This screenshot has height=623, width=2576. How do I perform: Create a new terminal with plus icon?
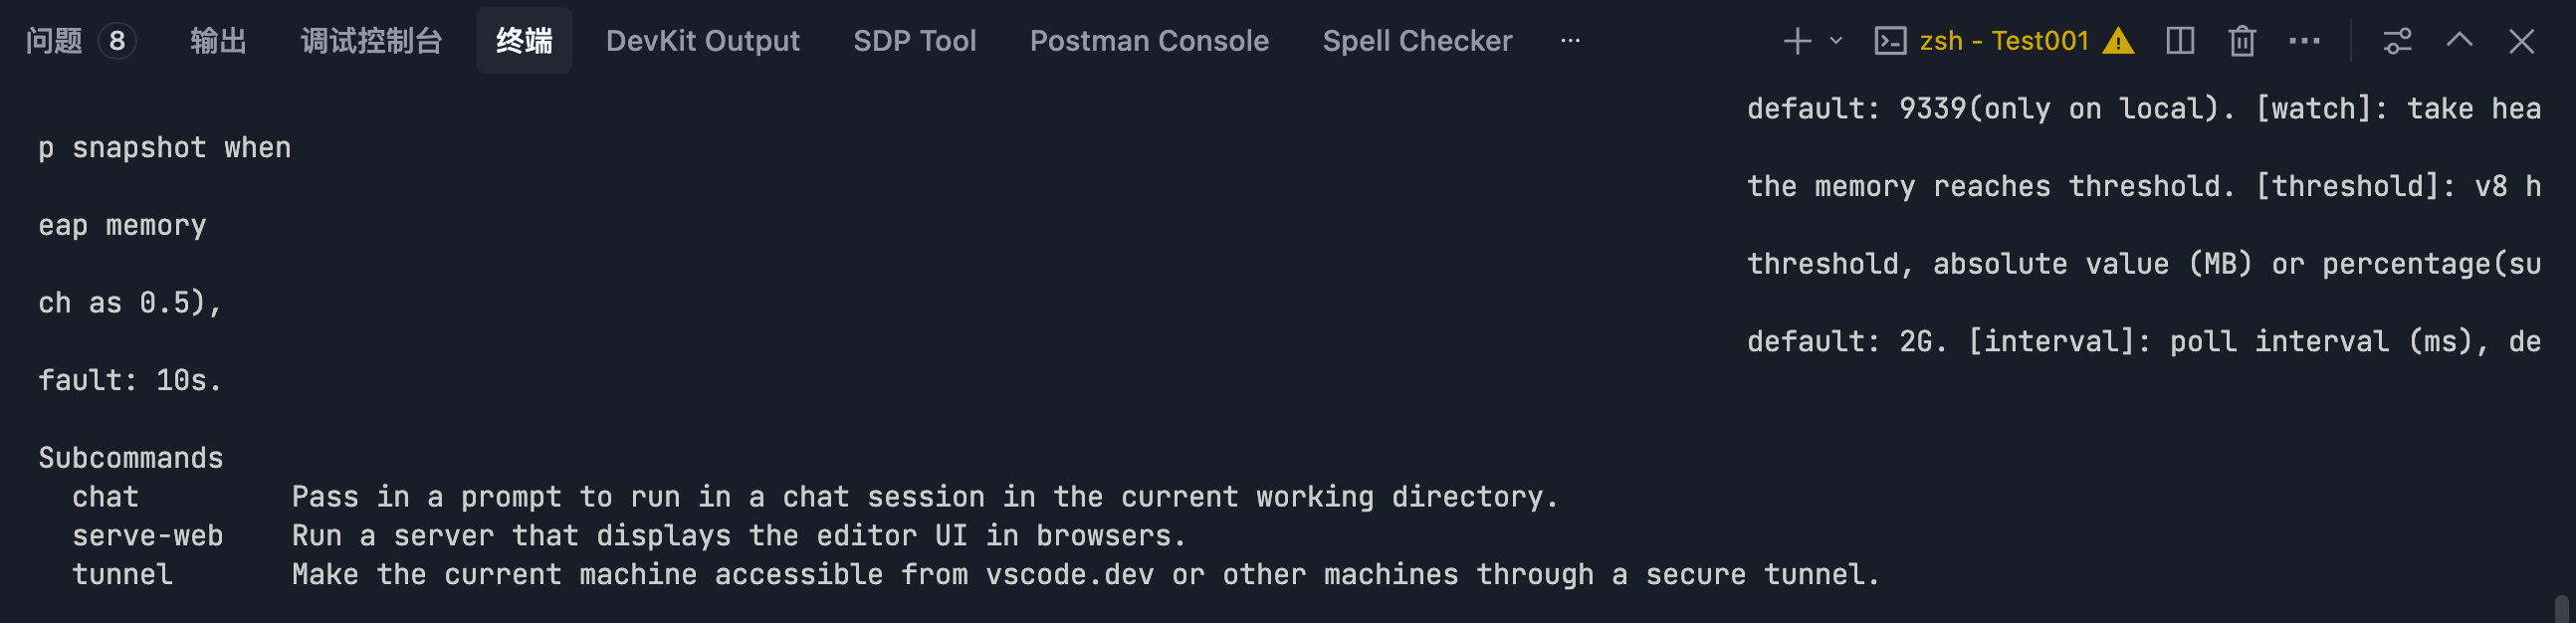click(x=1797, y=41)
